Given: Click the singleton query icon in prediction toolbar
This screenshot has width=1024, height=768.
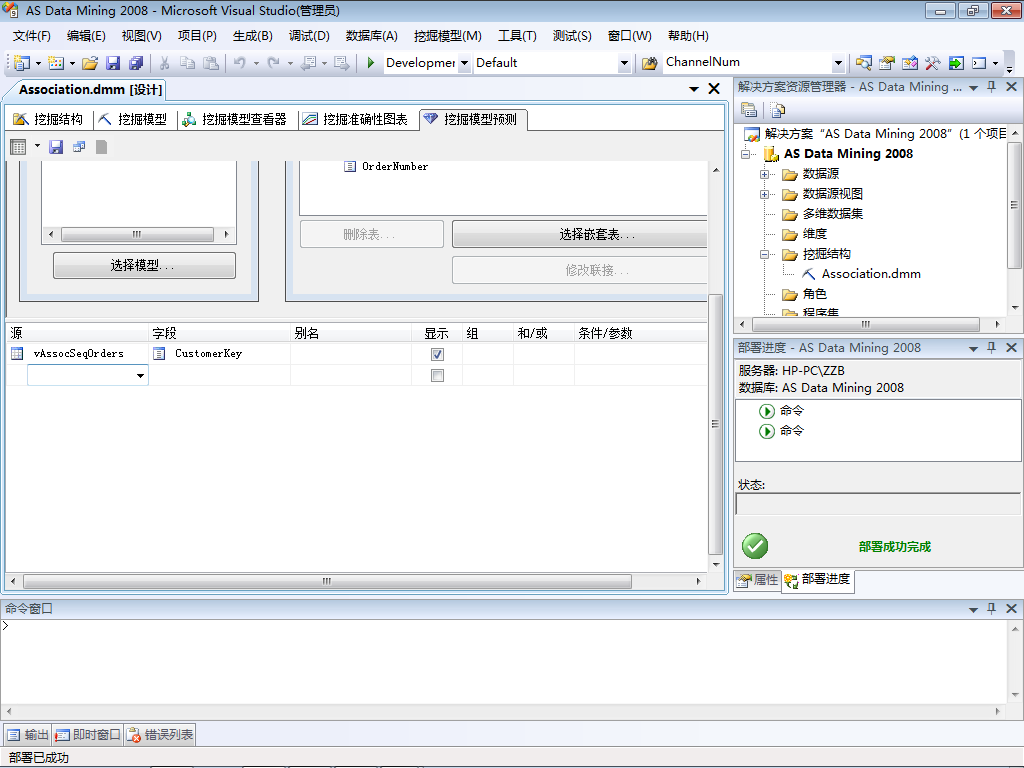Looking at the screenshot, I should [x=79, y=147].
